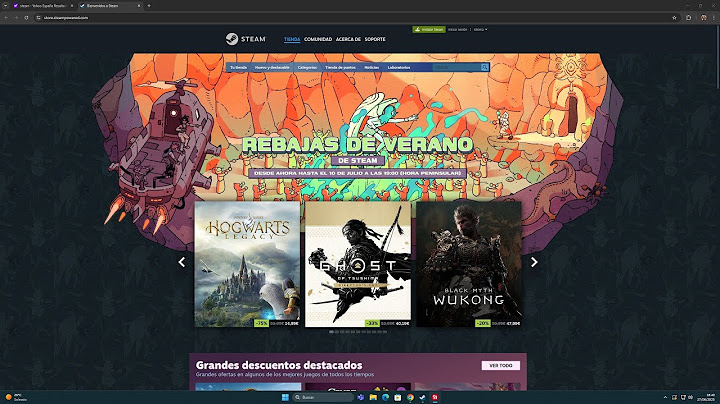Image resolution: width=720 pixels, height=404 pixels.
Task: Open the Black Myth Wukong game capsule
Action: 469,264
